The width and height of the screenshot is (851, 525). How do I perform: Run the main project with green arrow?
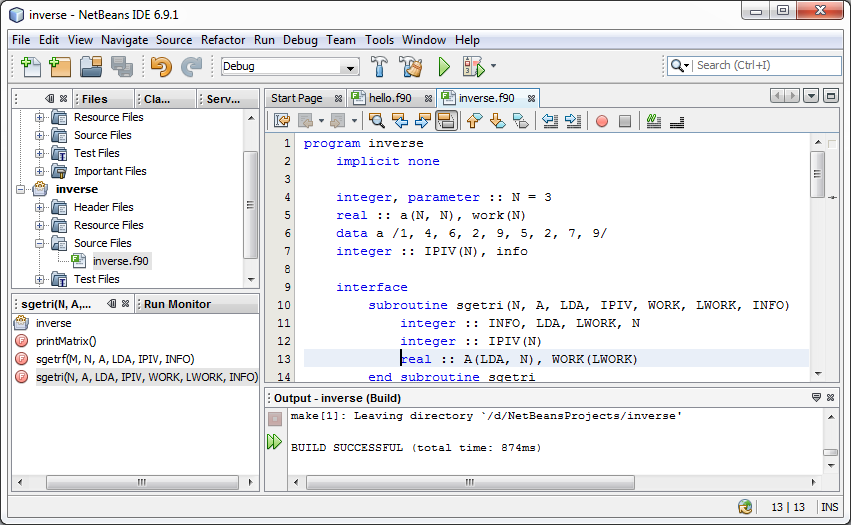click(x=444, y=66)
